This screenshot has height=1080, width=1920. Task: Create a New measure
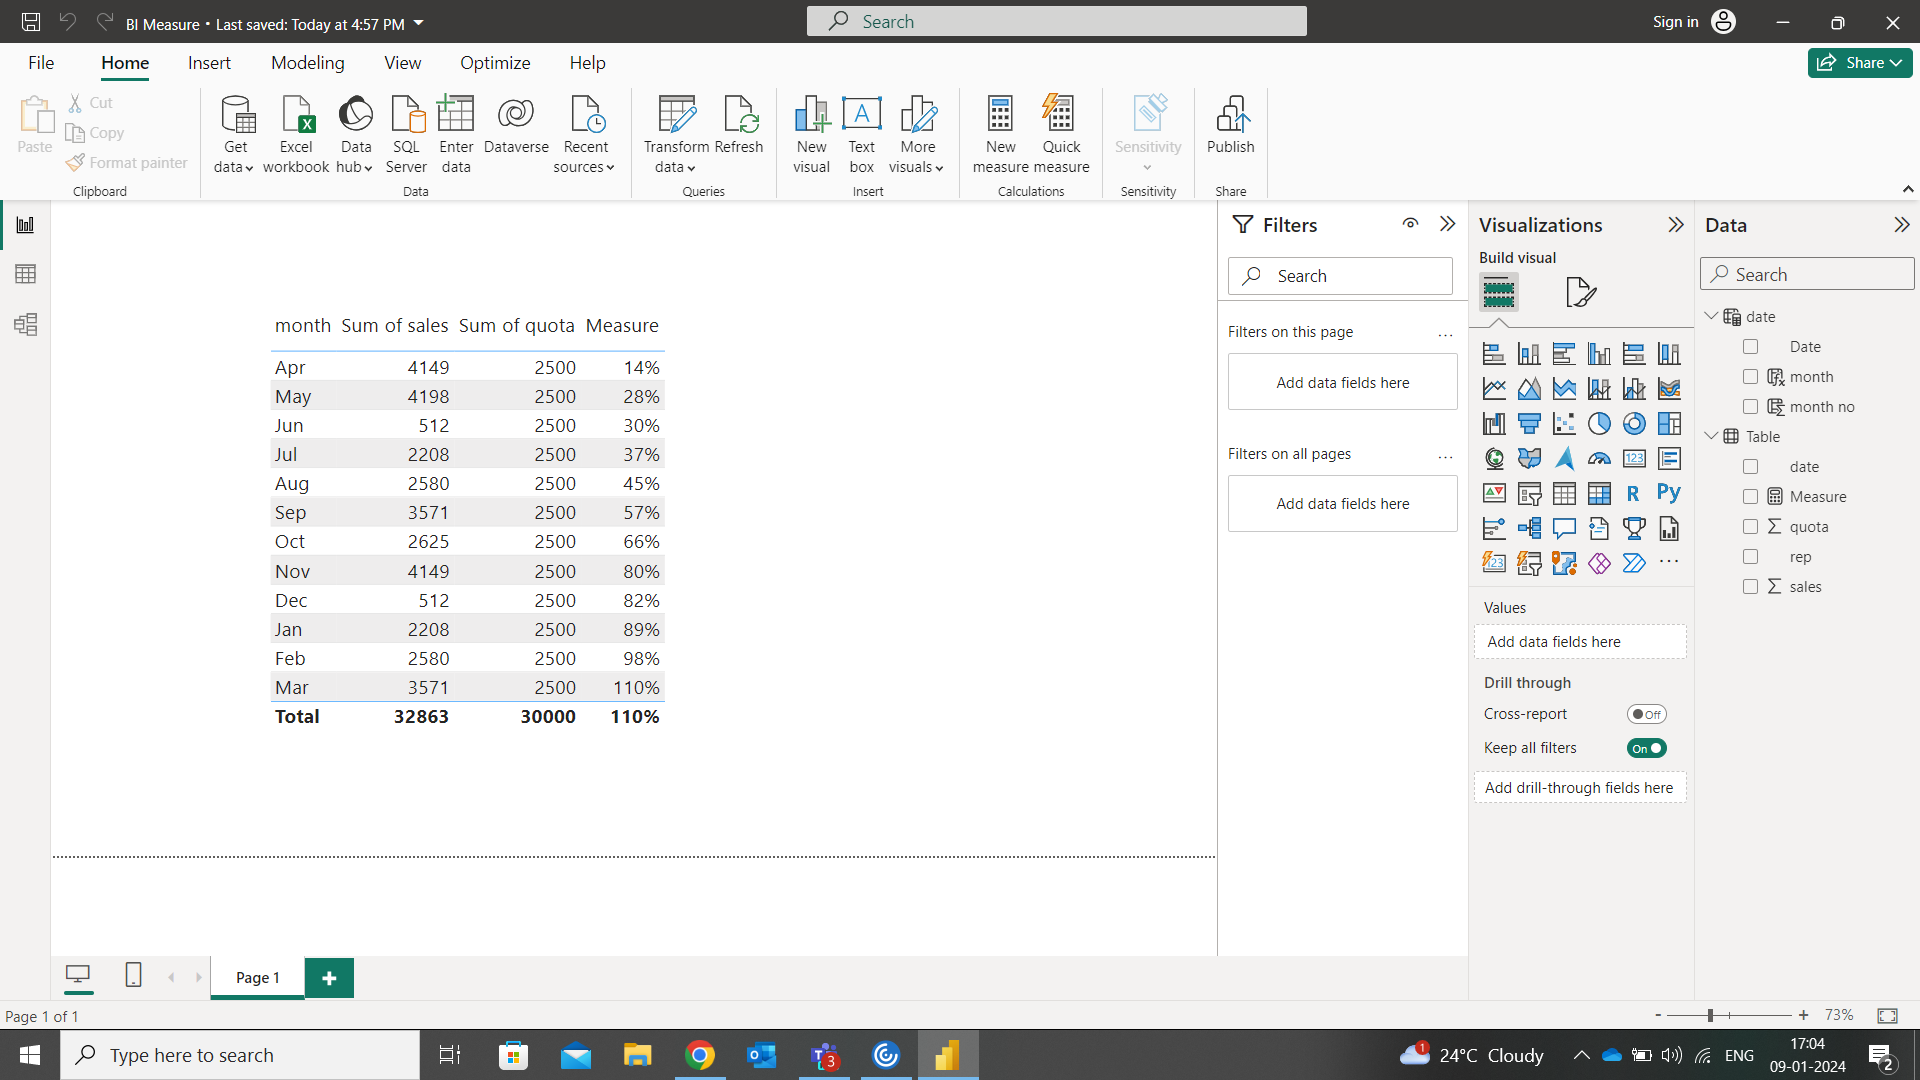[x=1000, y=134]
